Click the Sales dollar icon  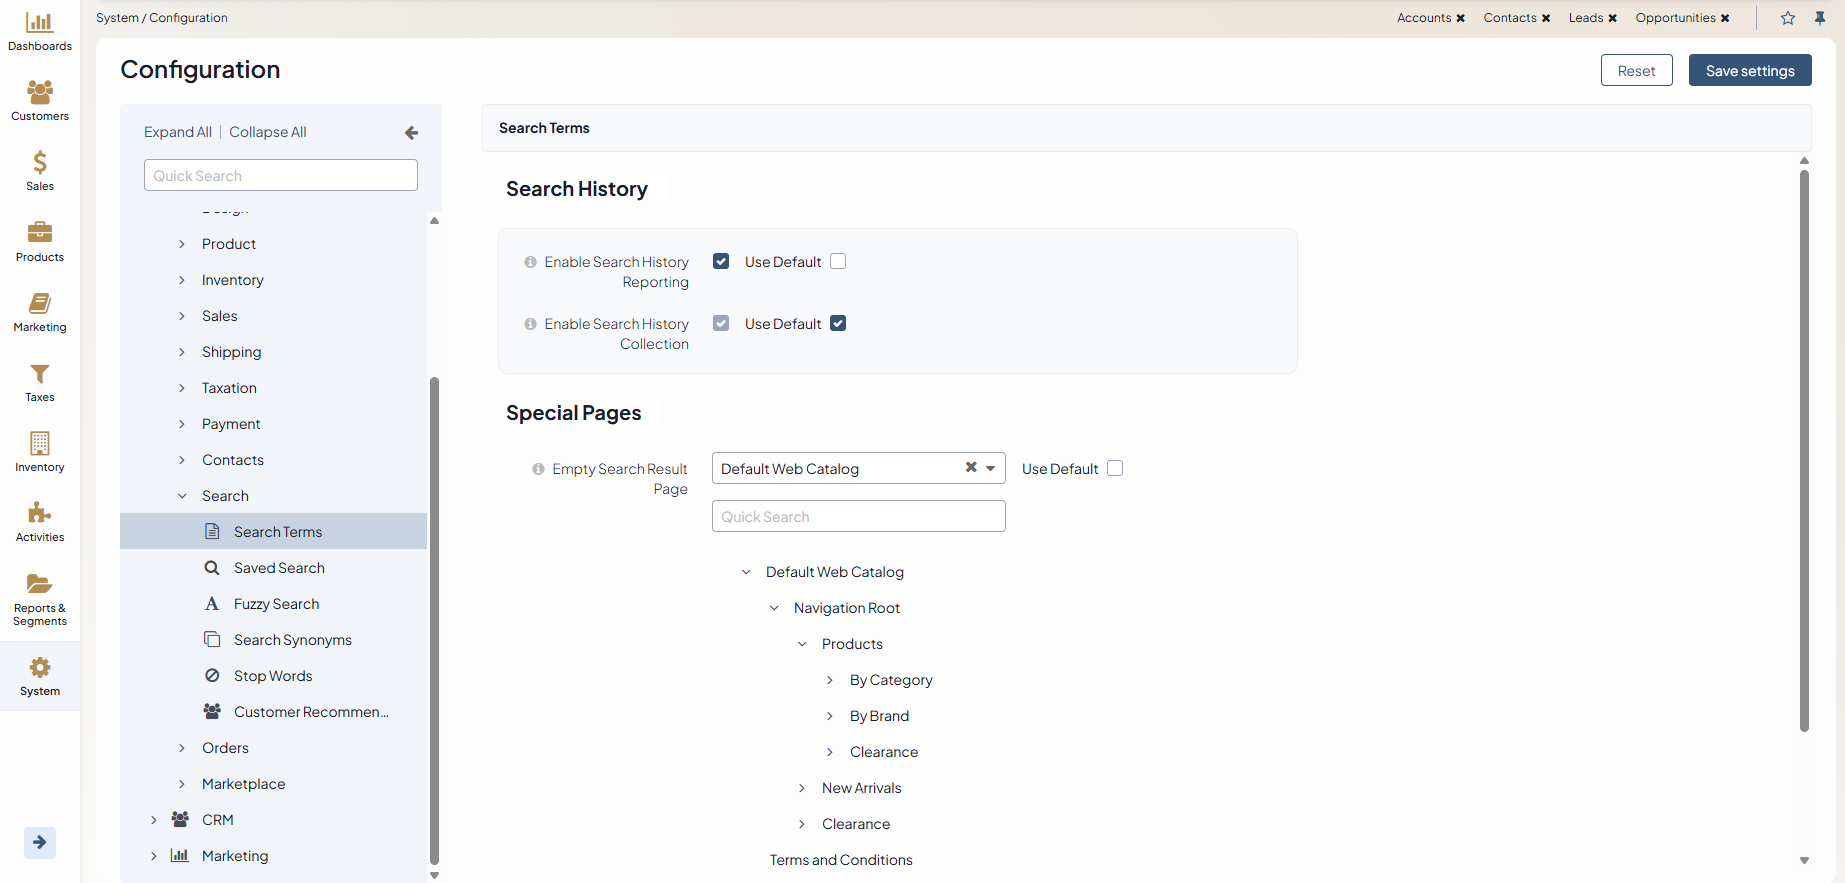(x=40, y=163)
